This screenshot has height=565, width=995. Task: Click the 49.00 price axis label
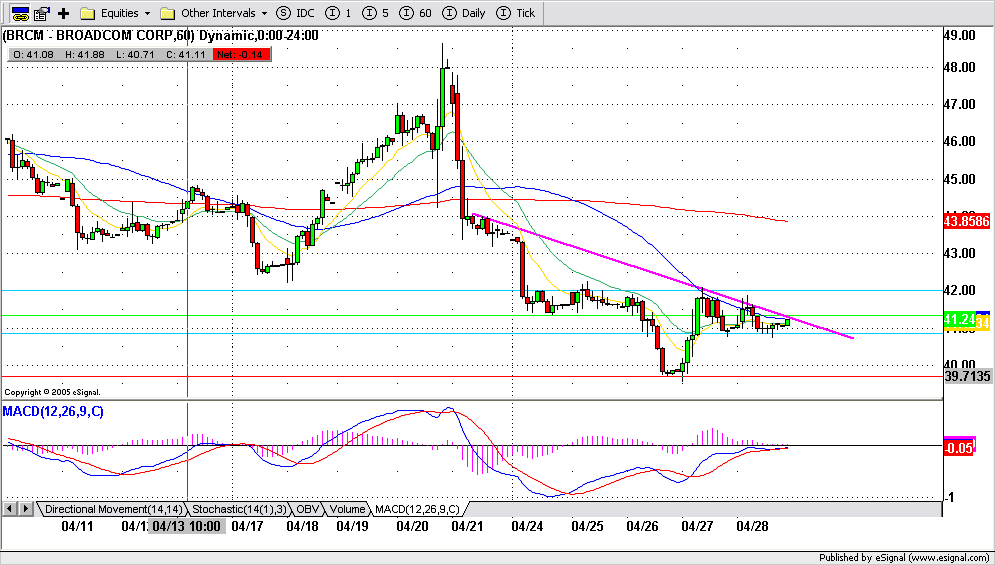959,36
